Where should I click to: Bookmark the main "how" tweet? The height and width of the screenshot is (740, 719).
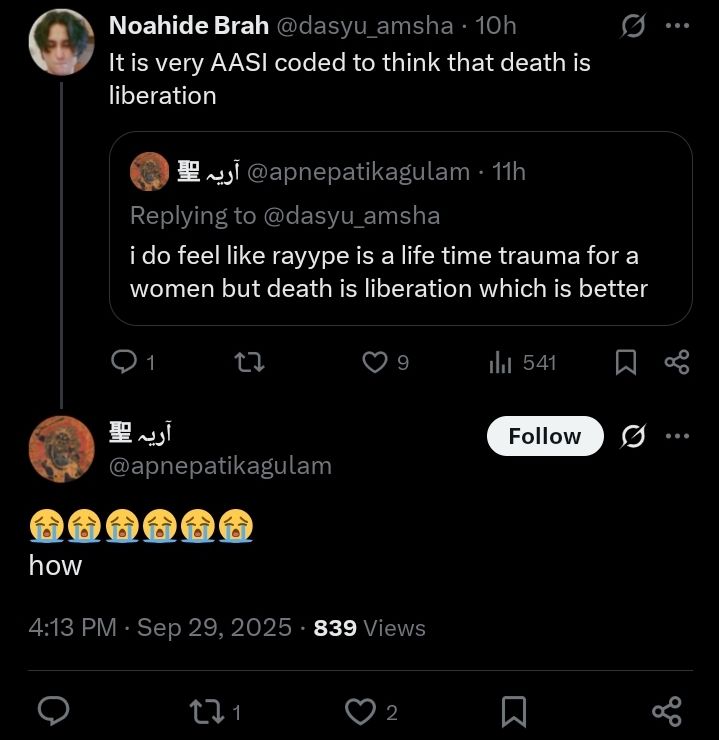[x=513, y=711]
